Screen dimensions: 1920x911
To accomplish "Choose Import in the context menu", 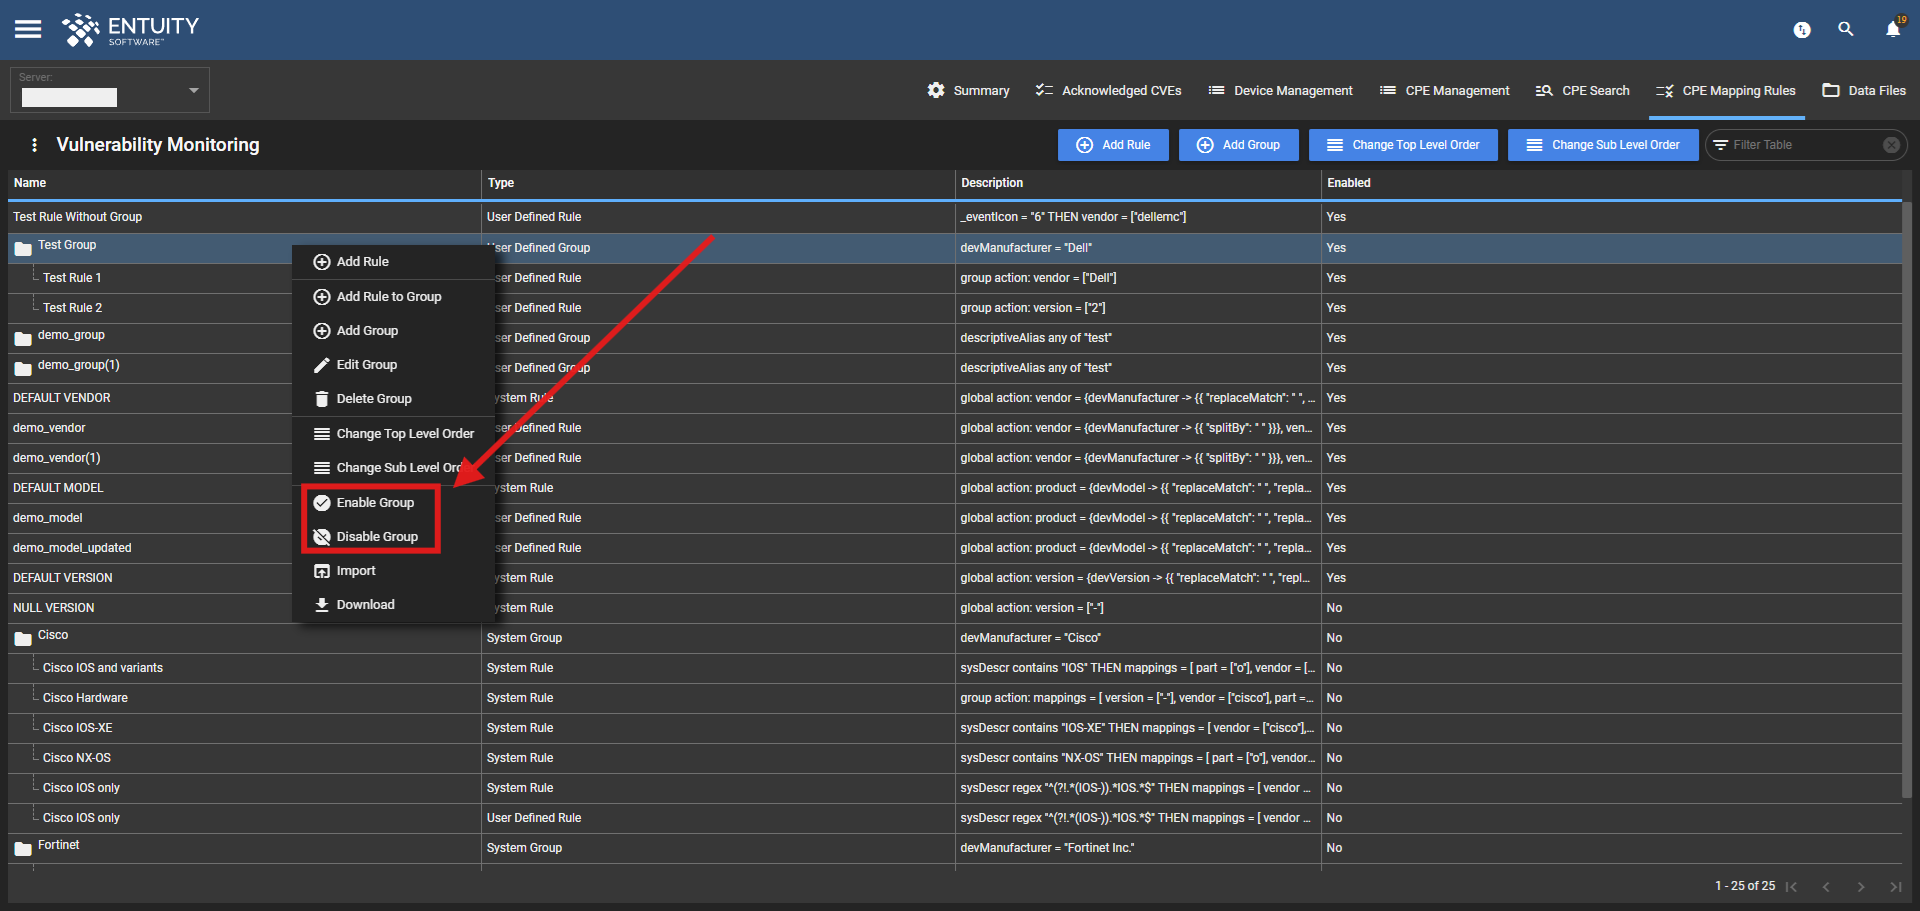I will click(393, 571).
